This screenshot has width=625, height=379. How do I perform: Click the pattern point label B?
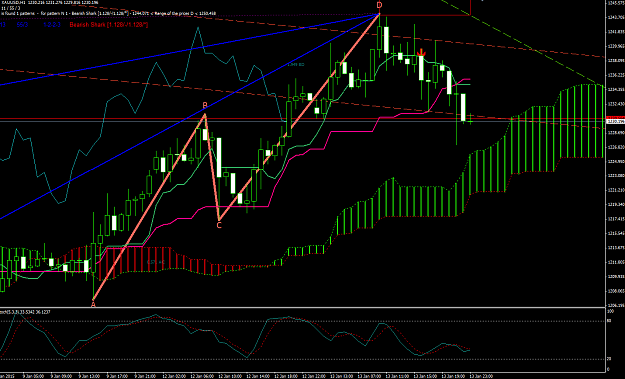point(205,106)
